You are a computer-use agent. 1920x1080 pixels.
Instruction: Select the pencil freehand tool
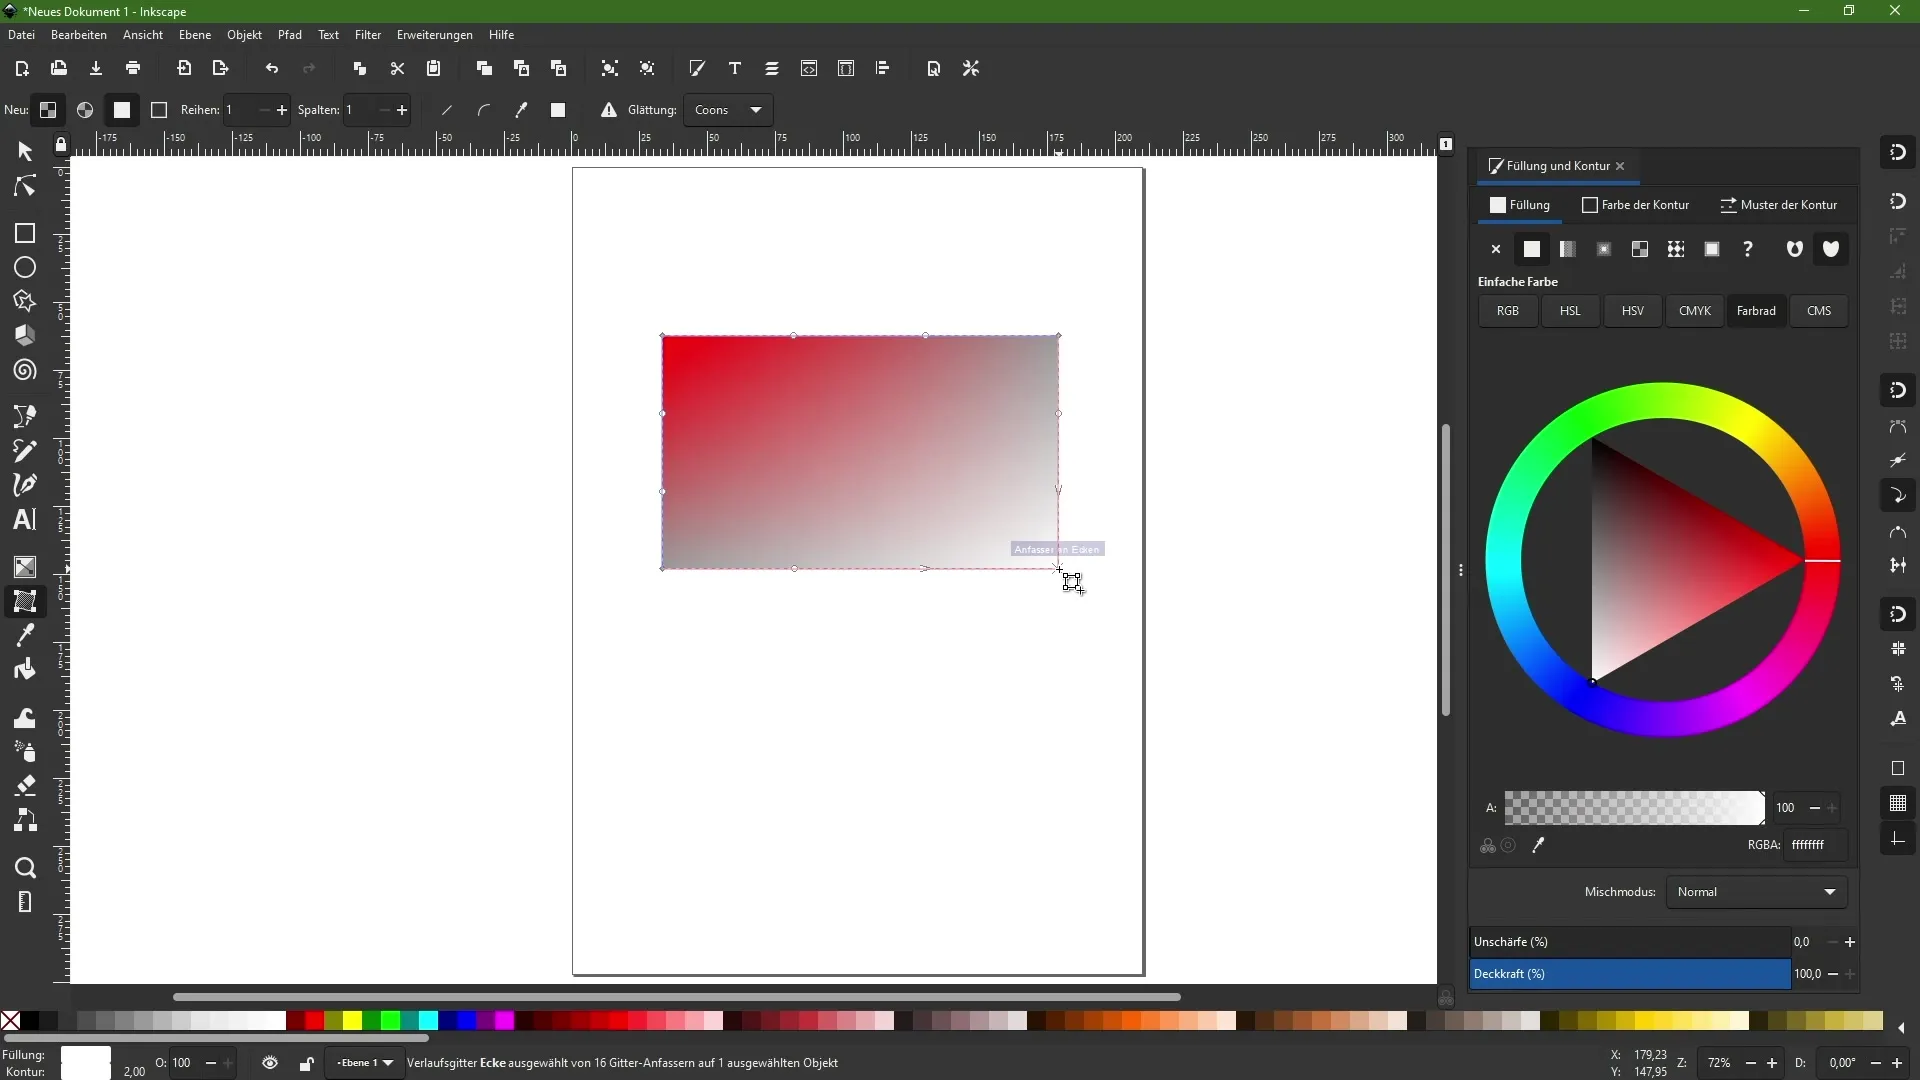[25, 450]
